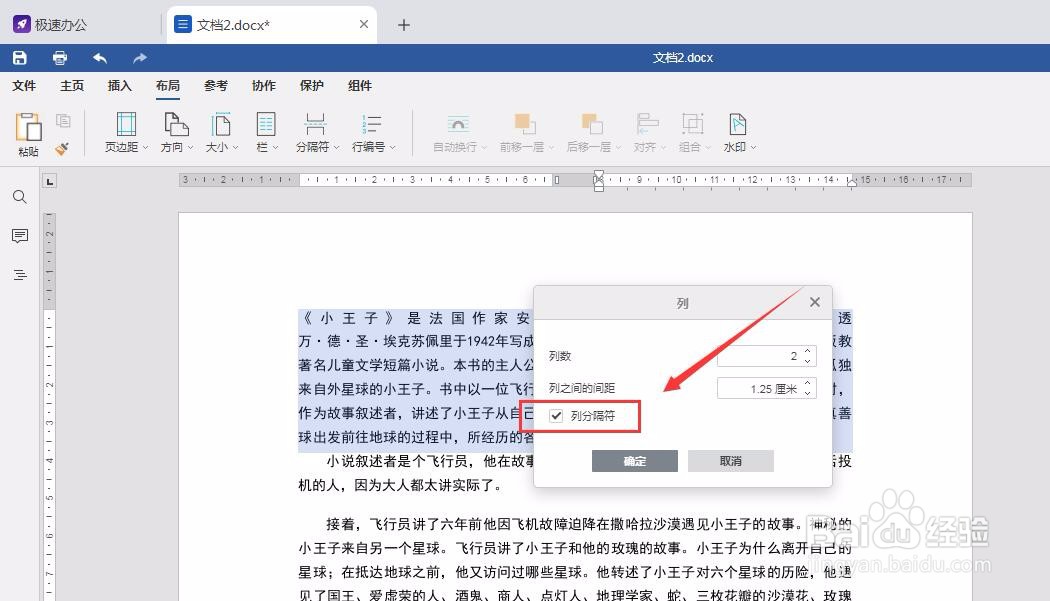
Task: Expand the 页边距 dropdown arrow
Action: pyautogui.click(x=145, y=147)
